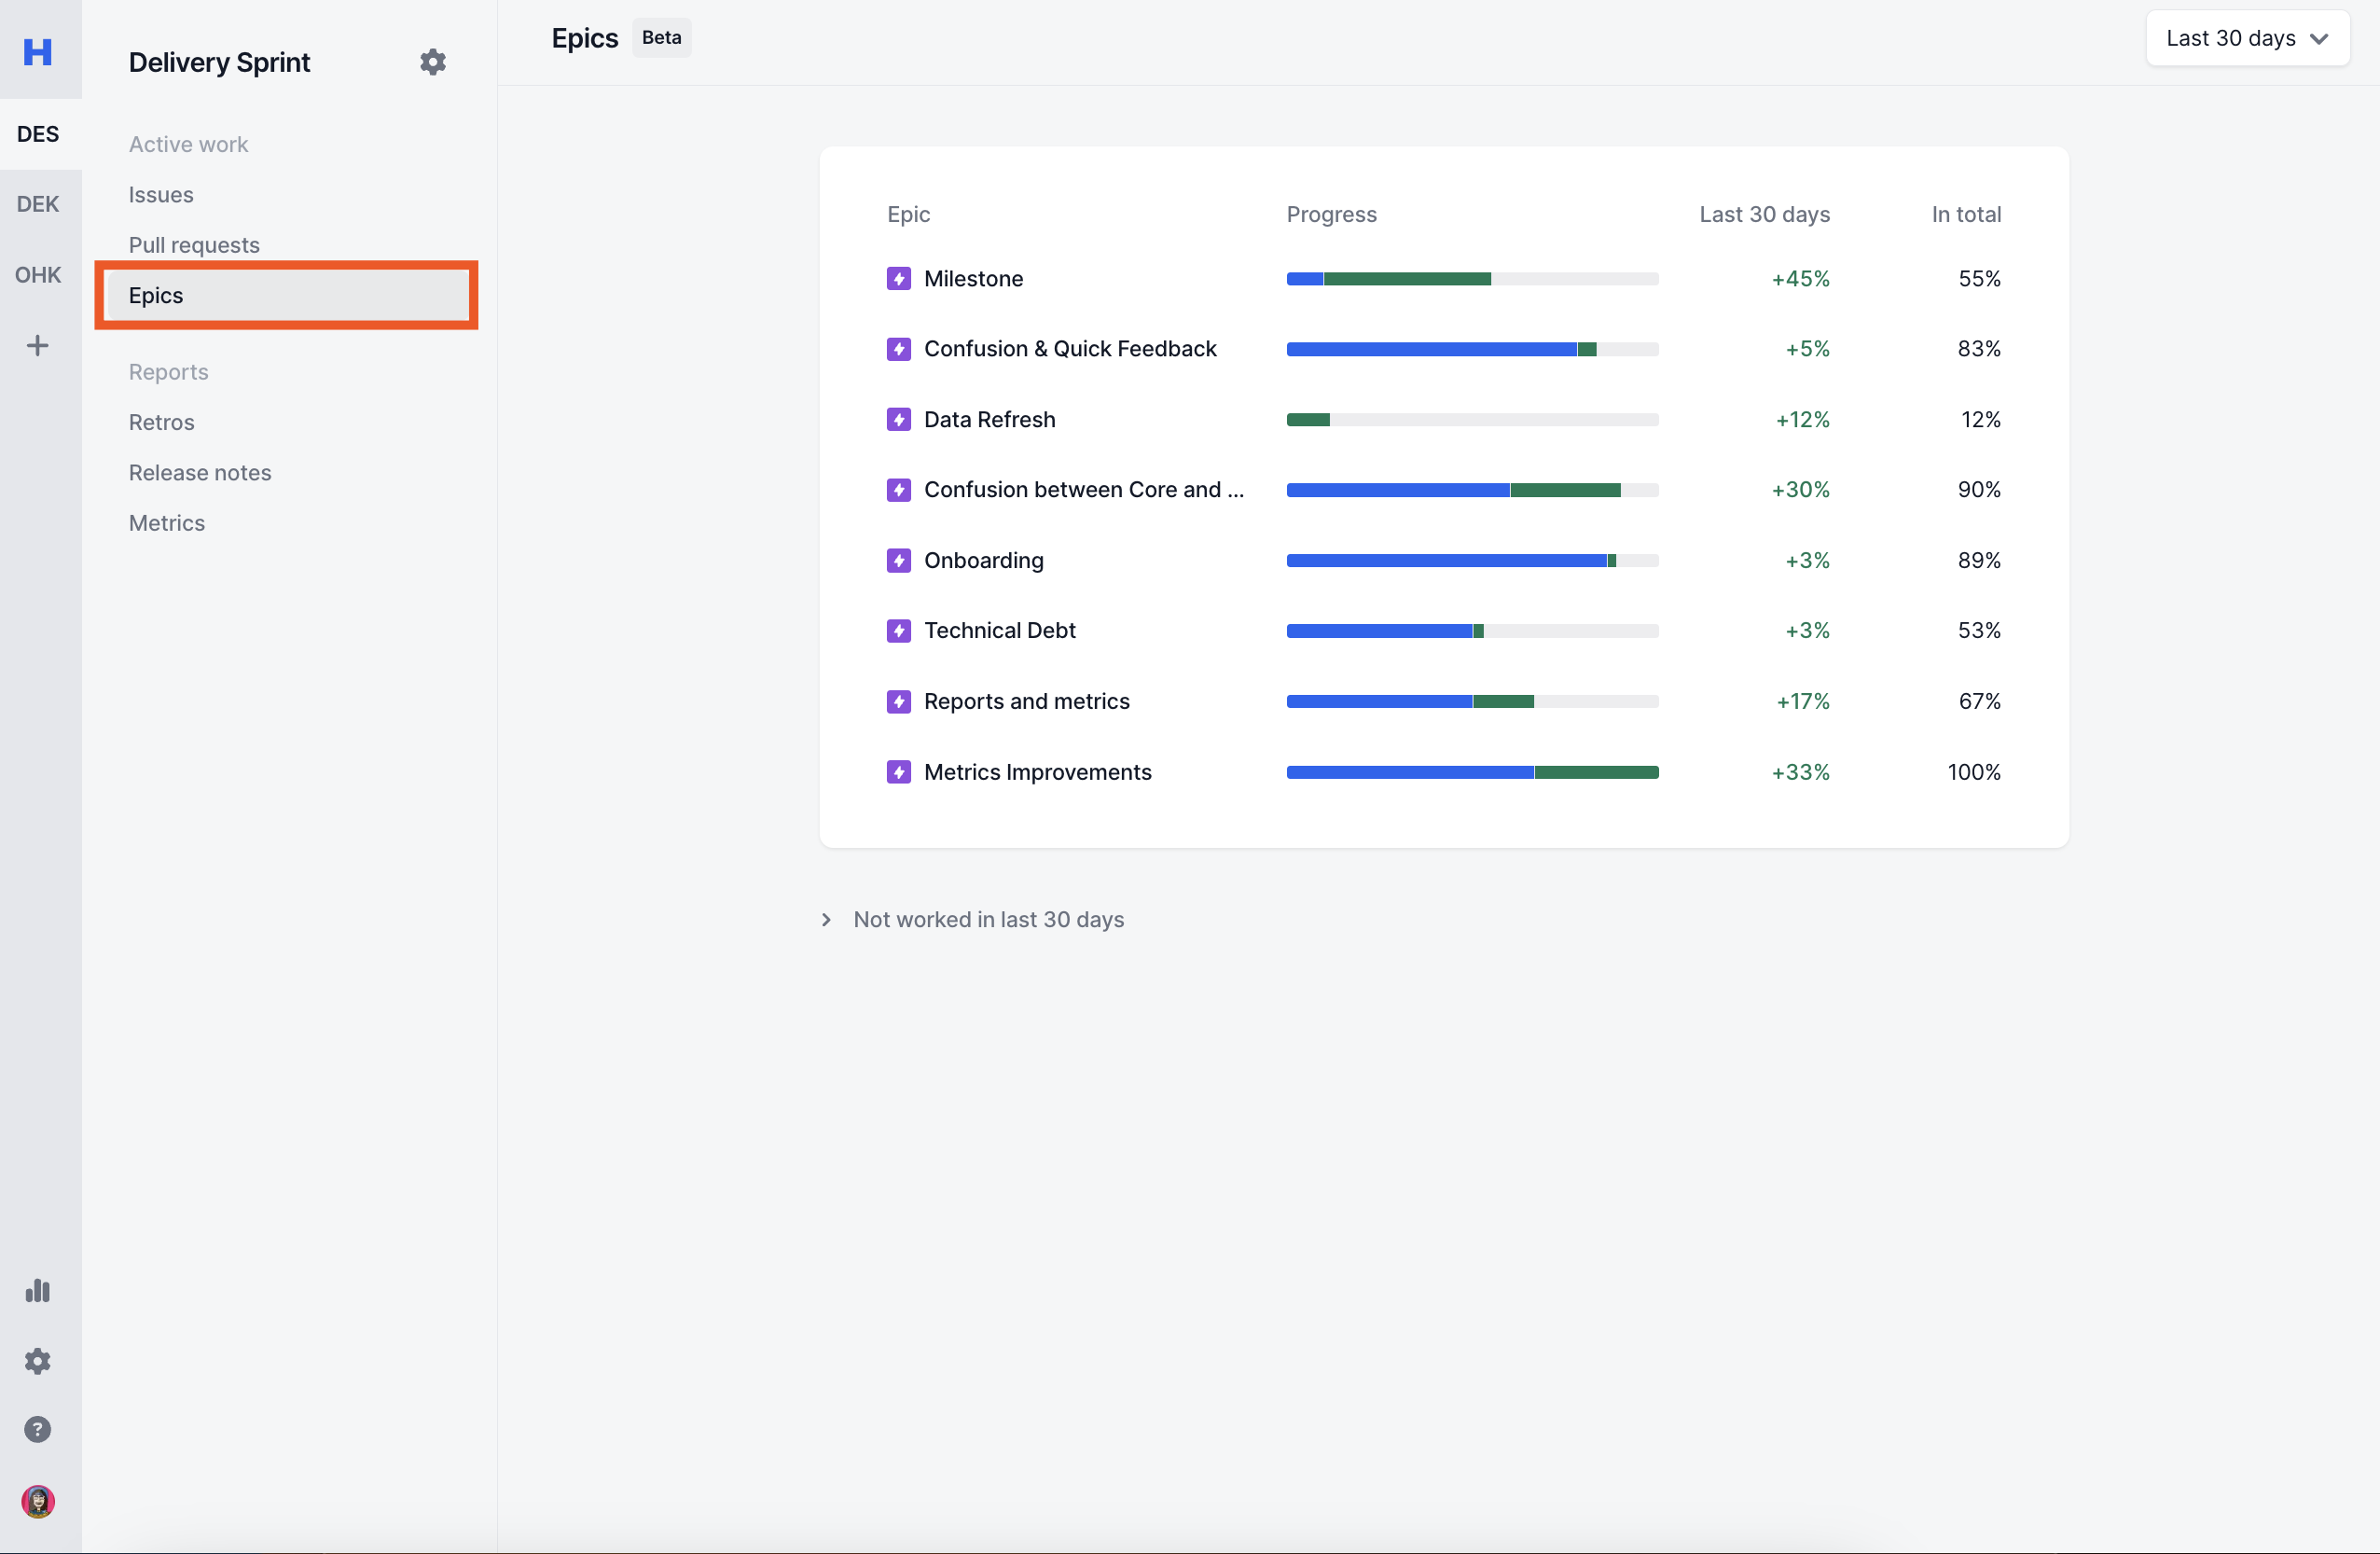Click the help question mark icon

point(38,1429)
